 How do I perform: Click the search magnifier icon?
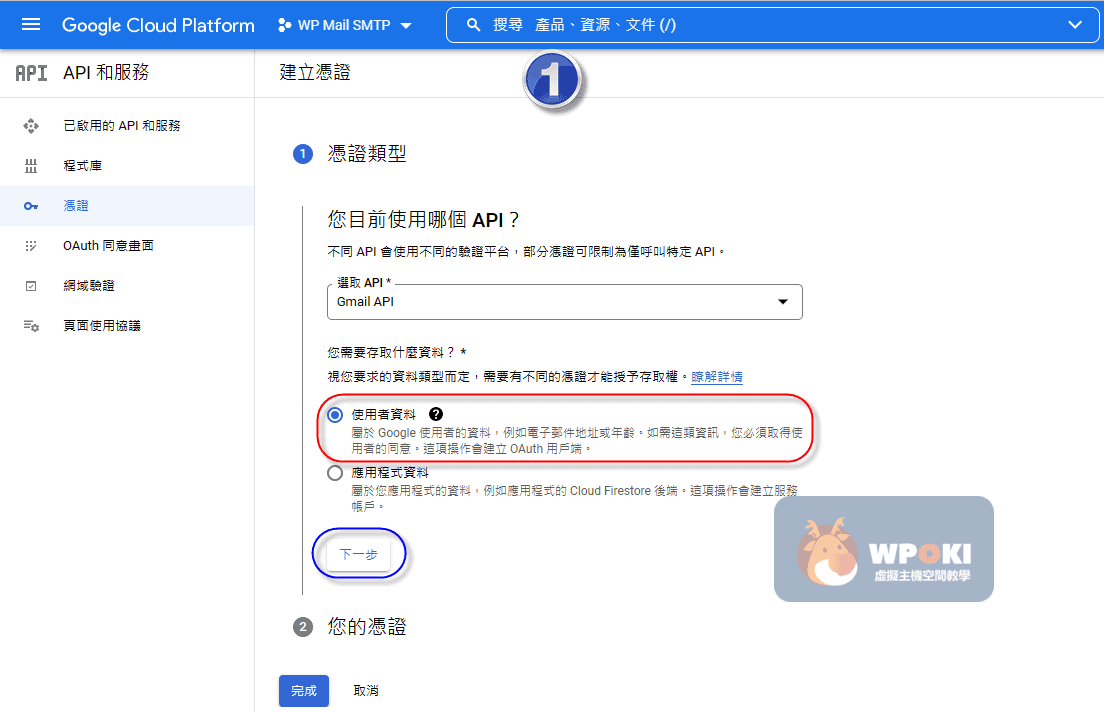coord(474,25)
